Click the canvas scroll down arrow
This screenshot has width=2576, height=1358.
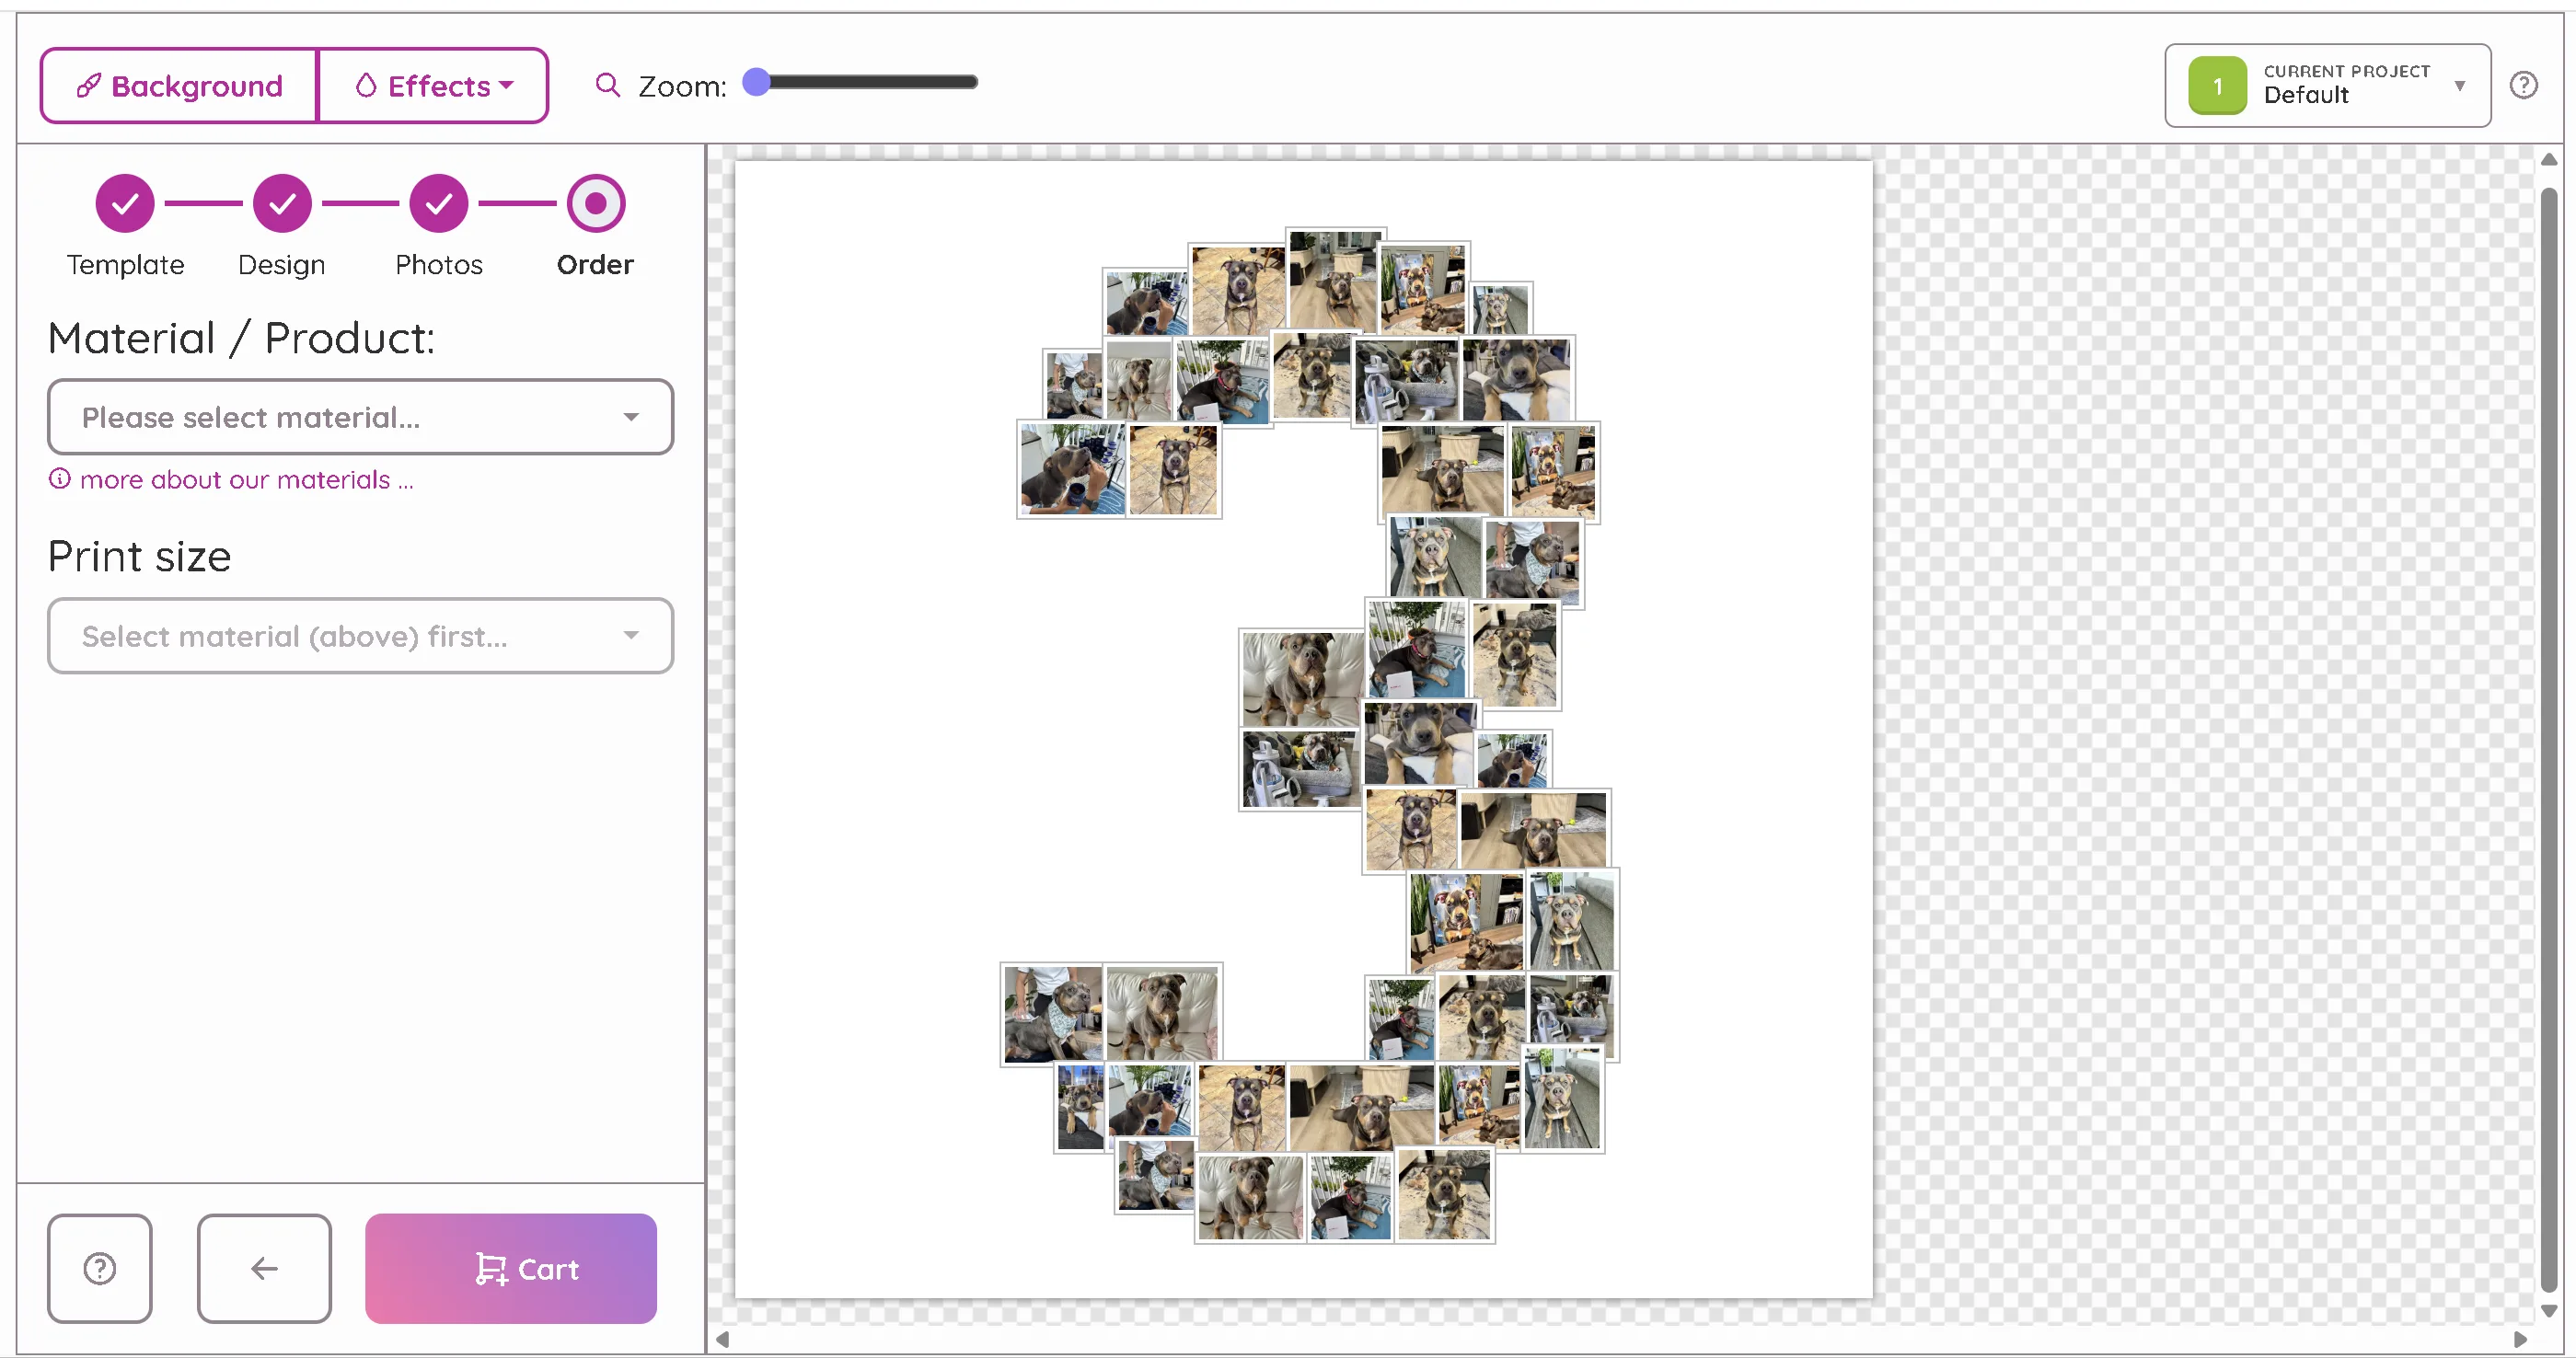point(2549,1310)
